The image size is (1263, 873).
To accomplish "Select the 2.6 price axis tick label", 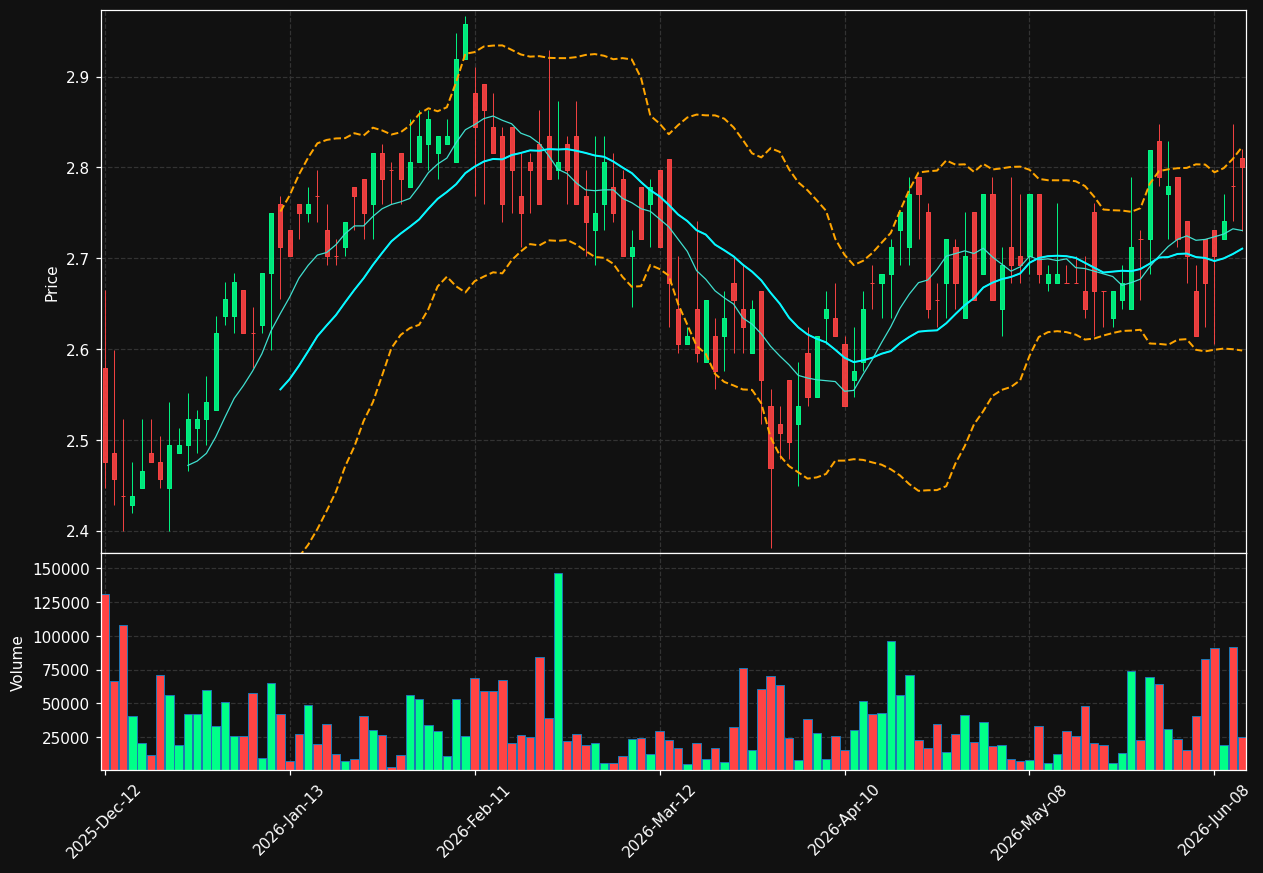I will (x=77, y=350).
